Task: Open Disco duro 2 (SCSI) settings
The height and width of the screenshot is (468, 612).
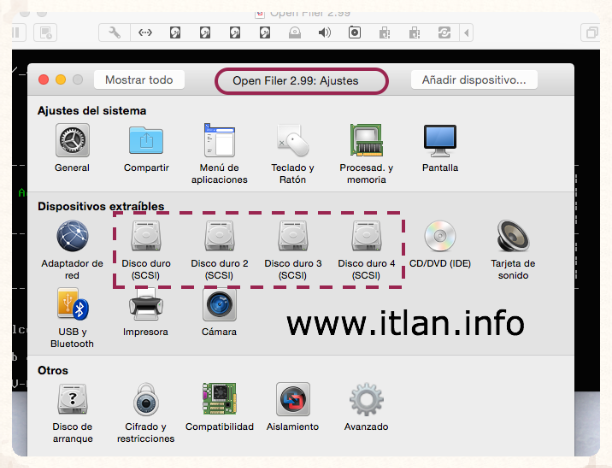Action: 219,237
